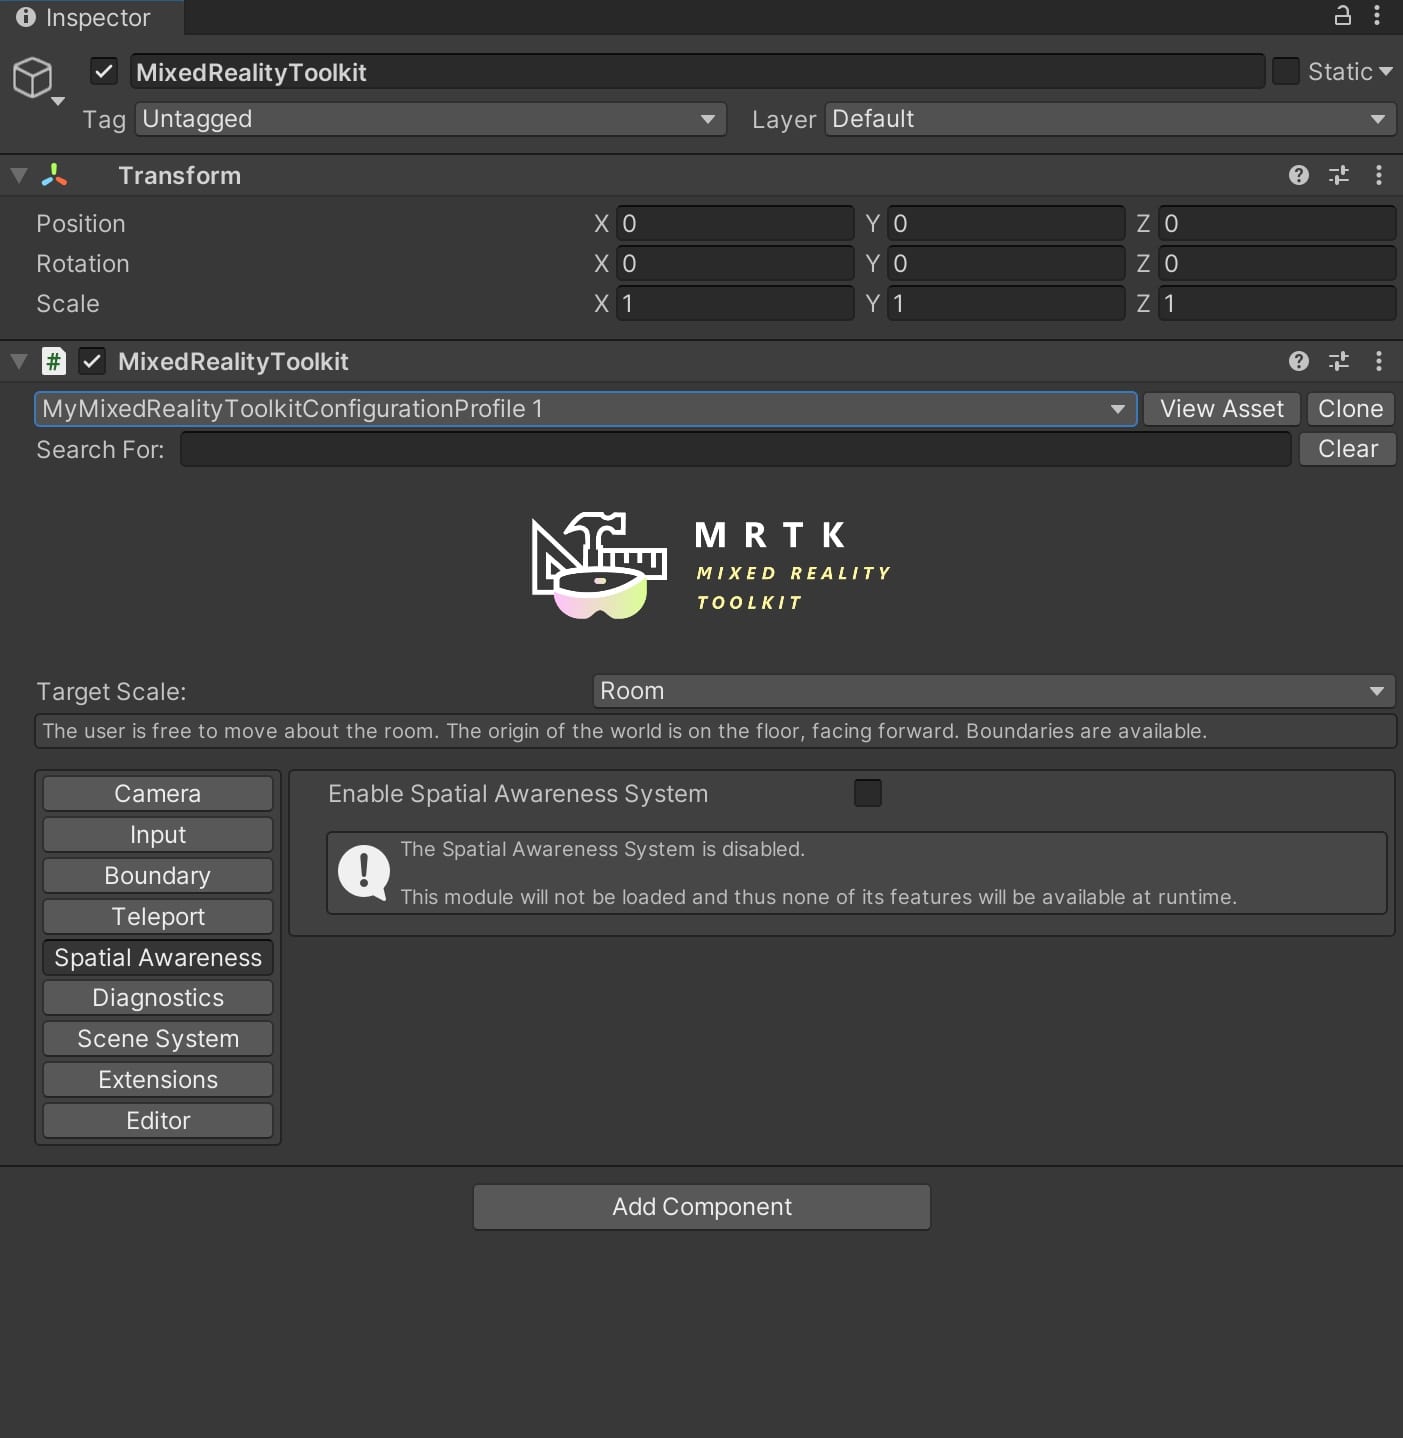
Task: Select the Scene System profile section
Action: click(158, 1038)
